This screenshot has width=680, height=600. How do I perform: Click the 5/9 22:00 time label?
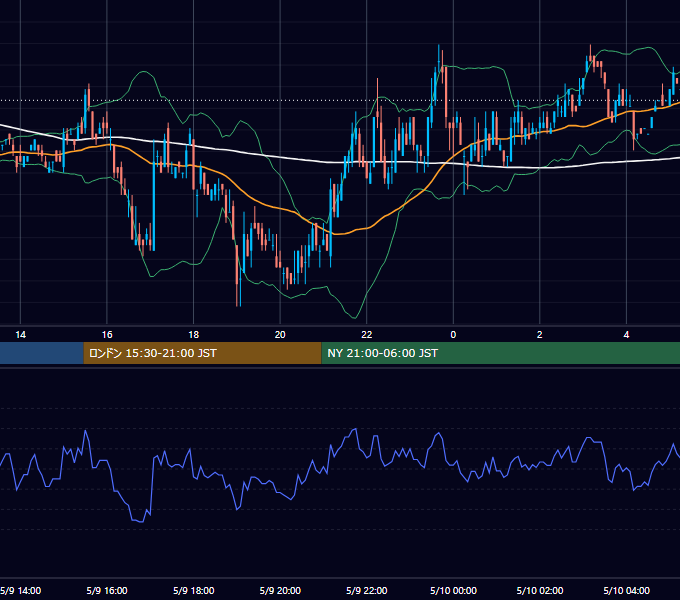click(366, 590)
